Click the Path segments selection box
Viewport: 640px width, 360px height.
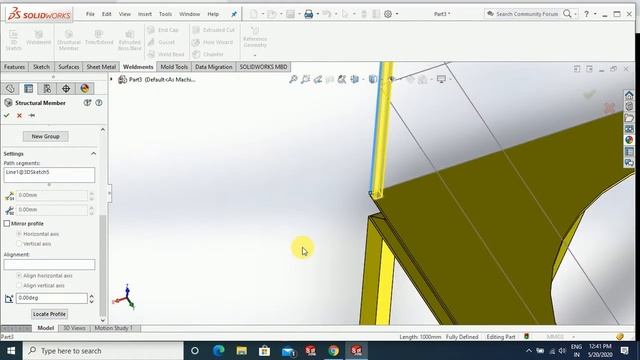tap(49, 175)
